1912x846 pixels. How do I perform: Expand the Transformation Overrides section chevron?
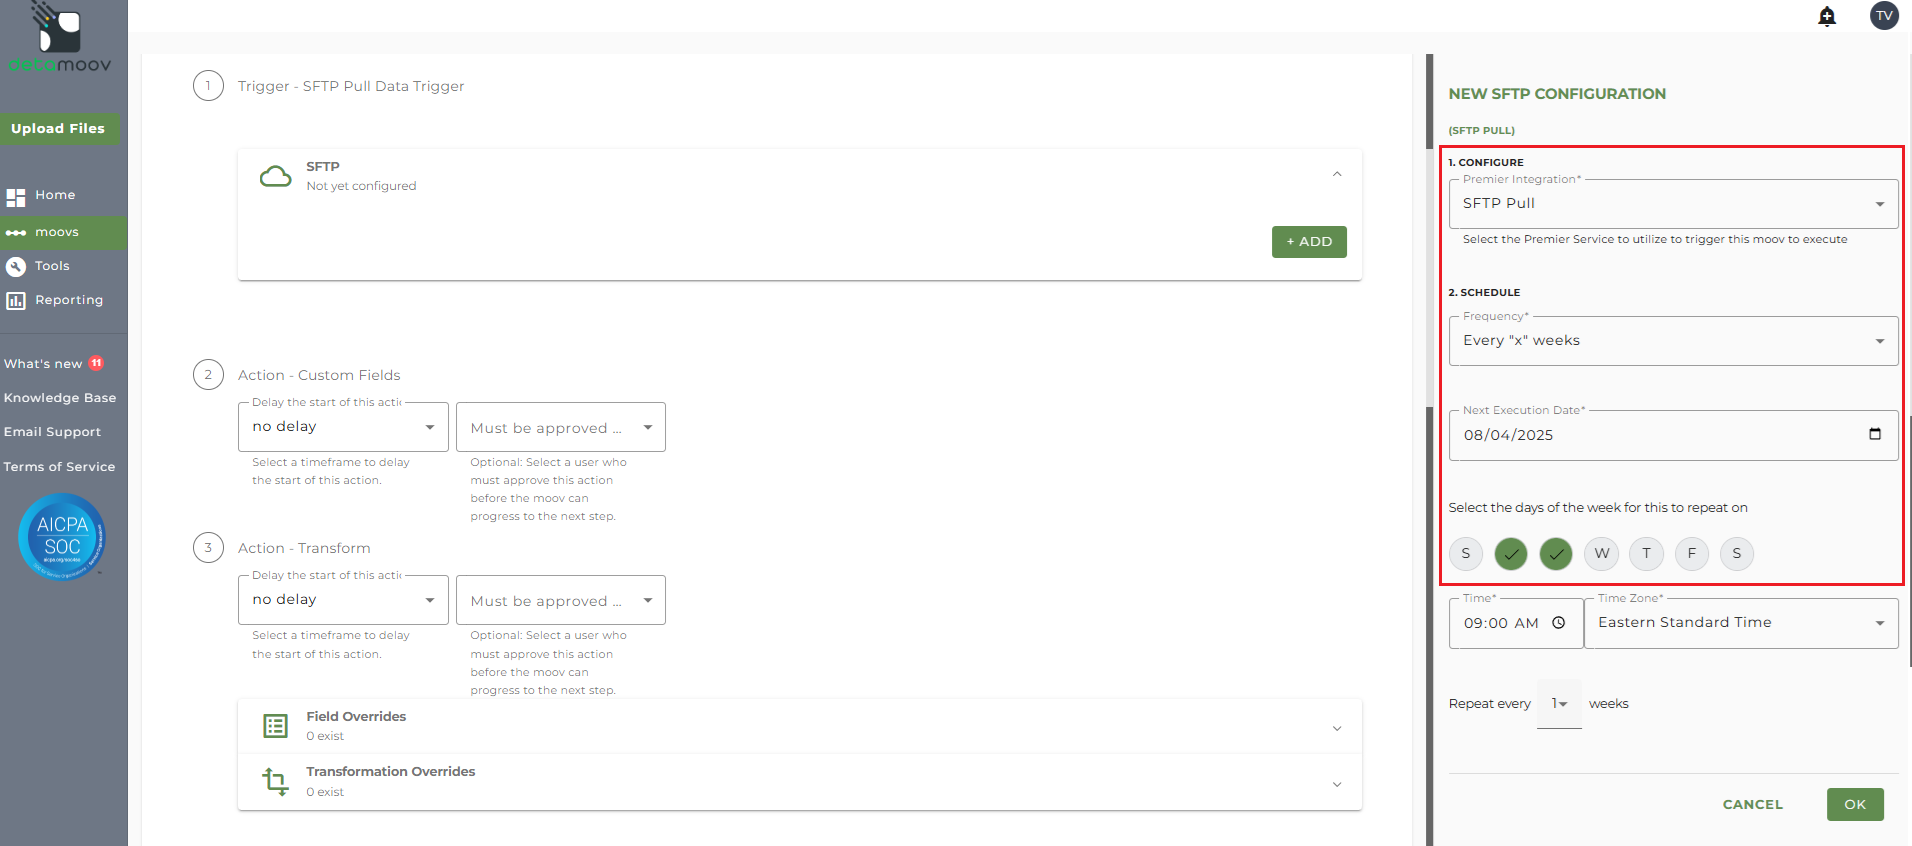(1337, 784)
